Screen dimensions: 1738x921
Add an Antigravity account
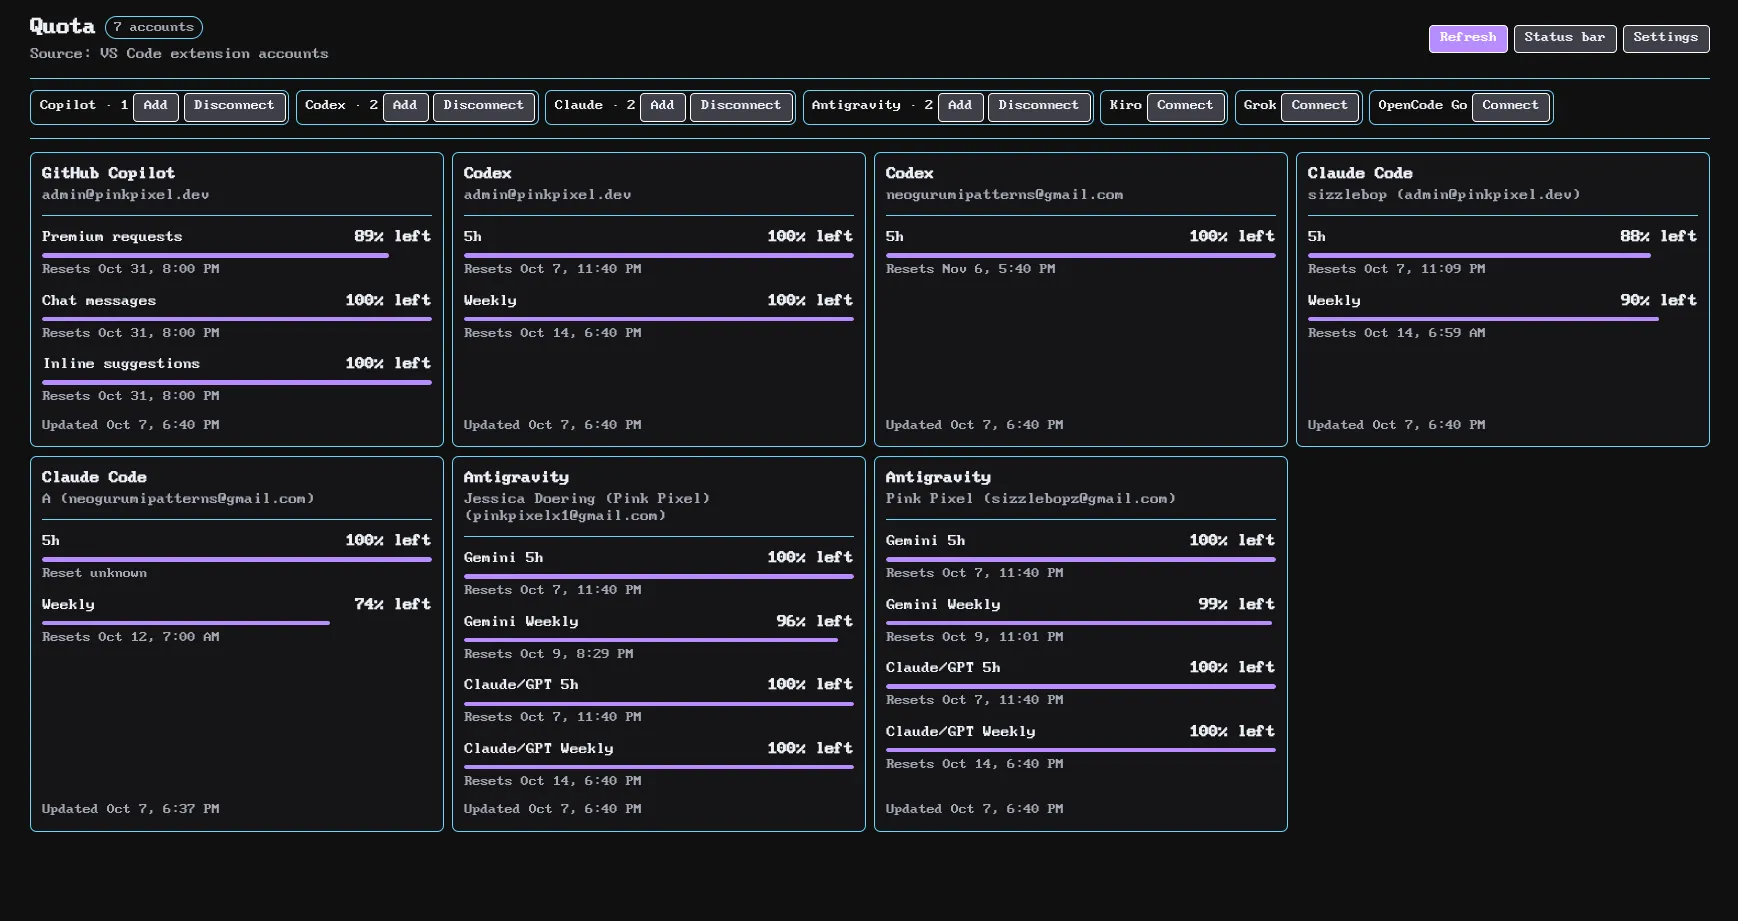click(960, 106)
